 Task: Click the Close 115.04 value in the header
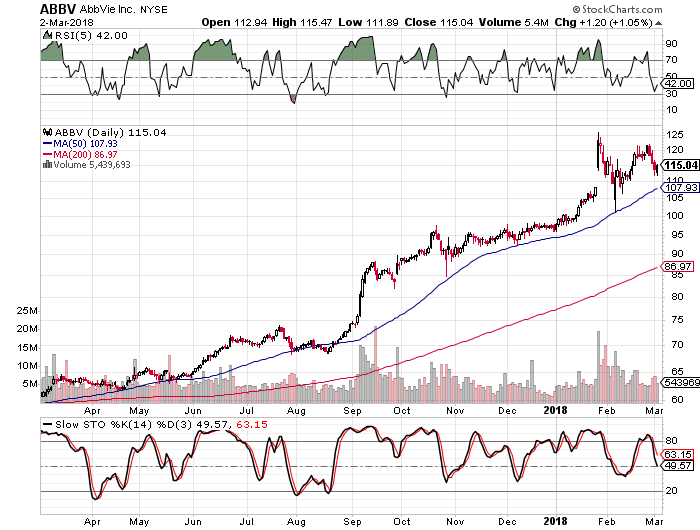pos(439,22)
